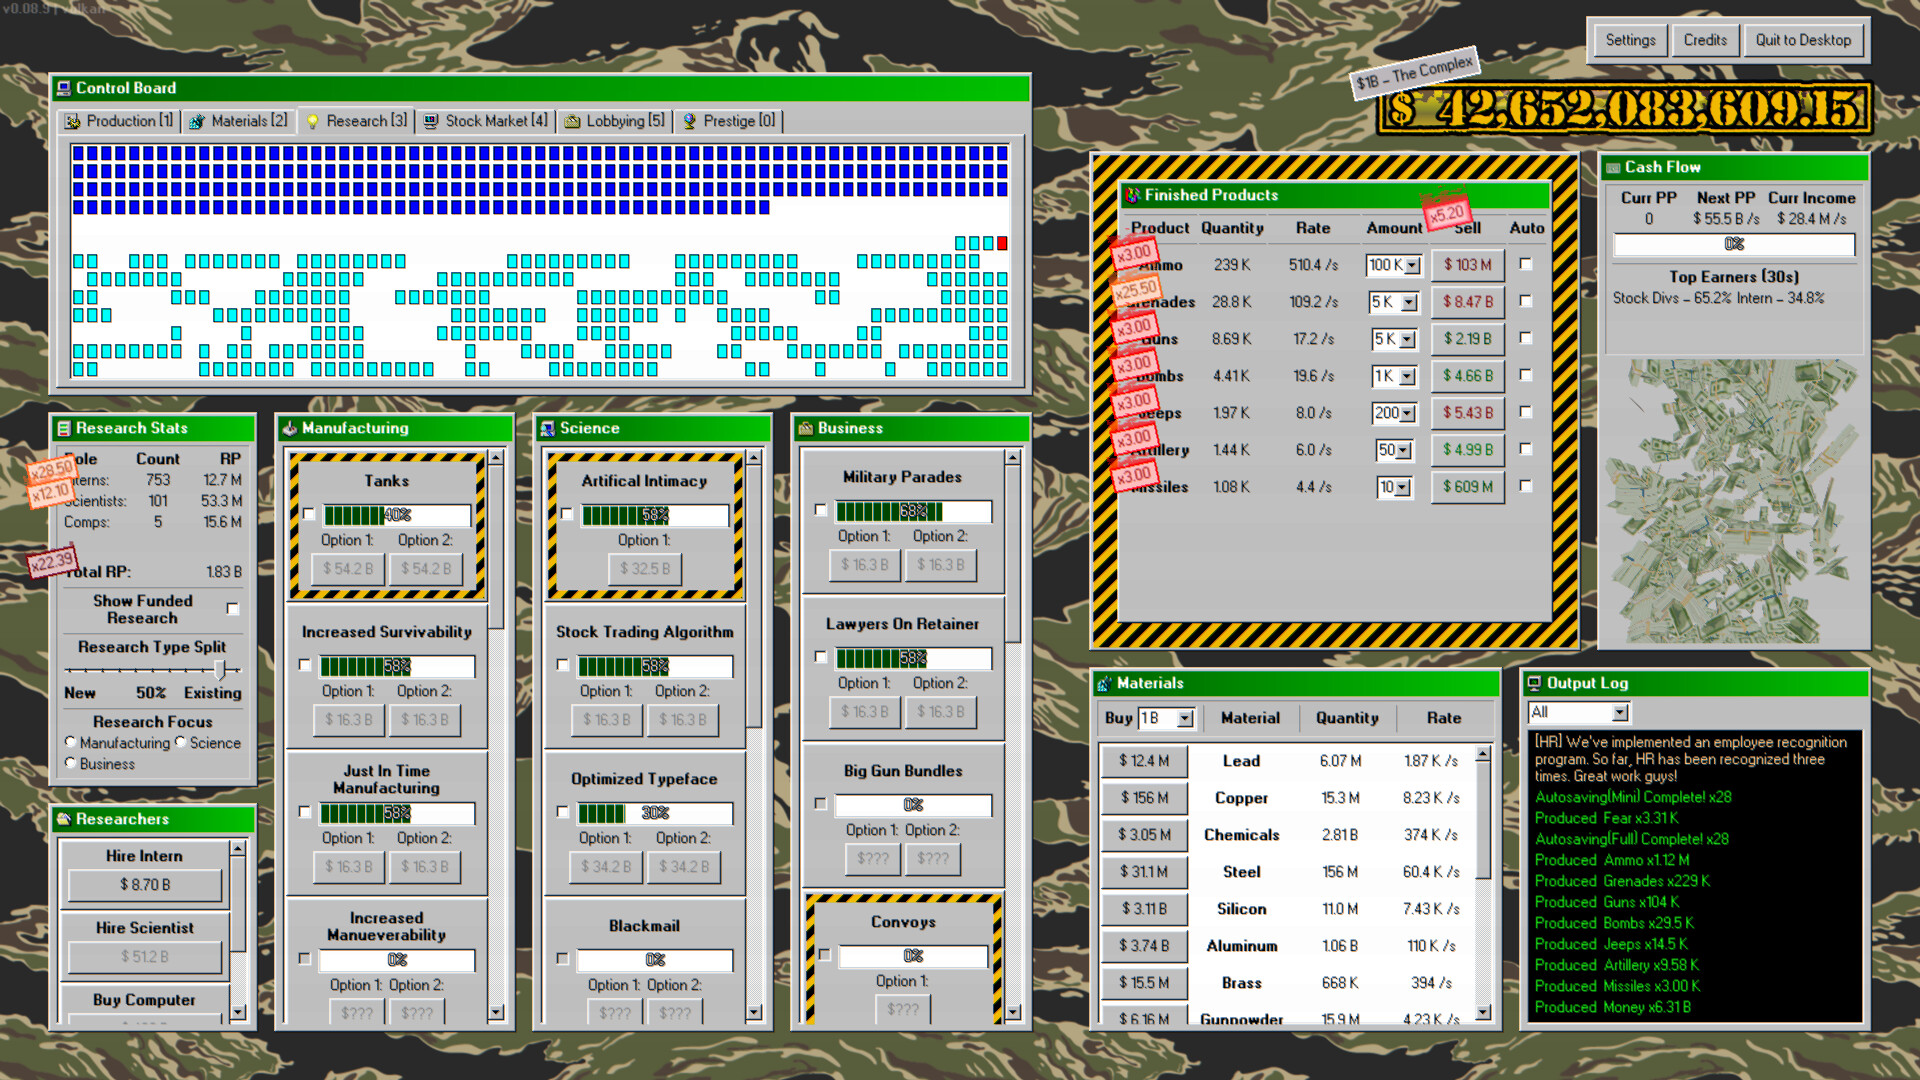Click the trophy icon on the Prestige tab
This screenshot has width=1920, height=1080.
692,121
